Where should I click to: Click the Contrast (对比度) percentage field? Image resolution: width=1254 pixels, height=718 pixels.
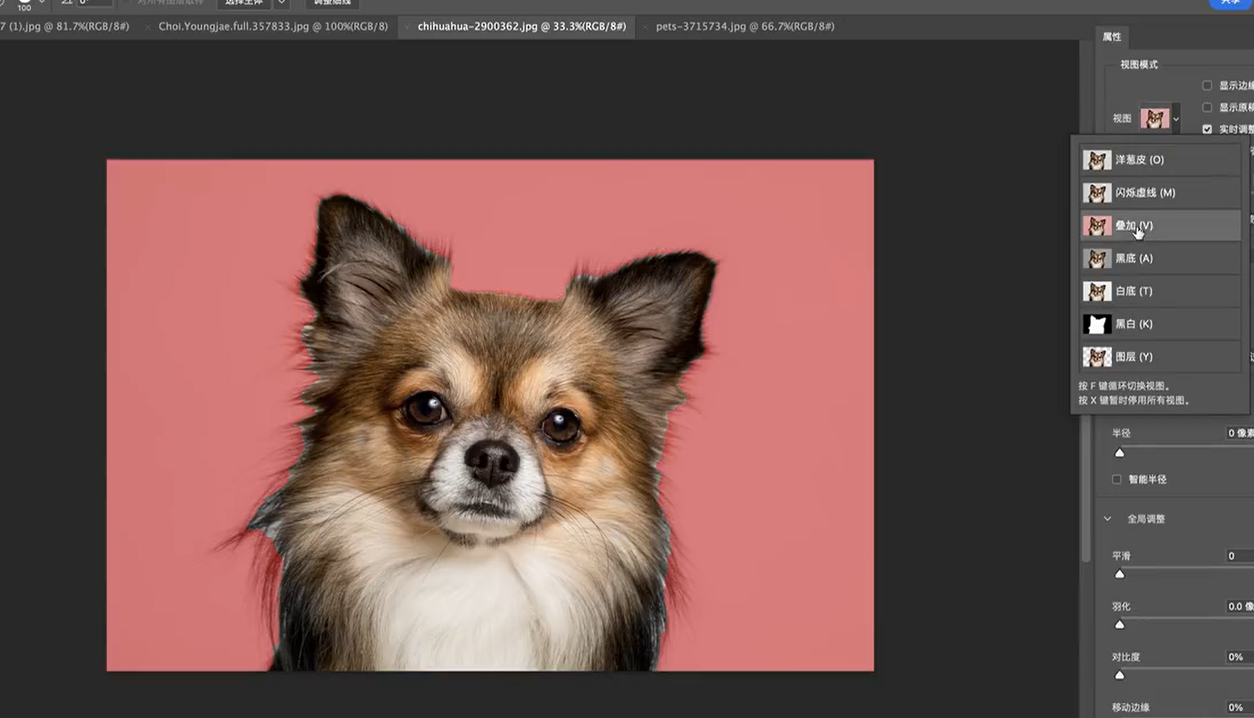point(1239,657)
